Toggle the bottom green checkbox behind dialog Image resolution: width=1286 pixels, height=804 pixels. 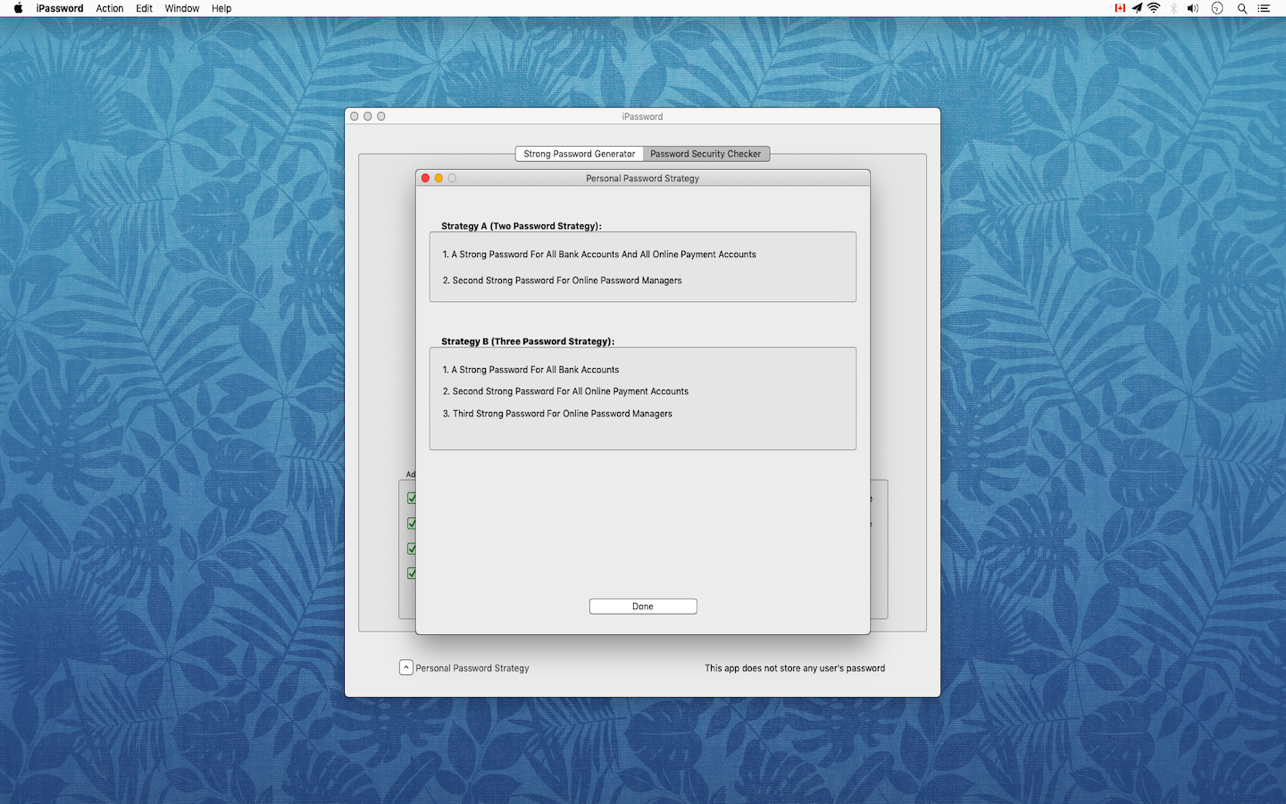[411, 573]
